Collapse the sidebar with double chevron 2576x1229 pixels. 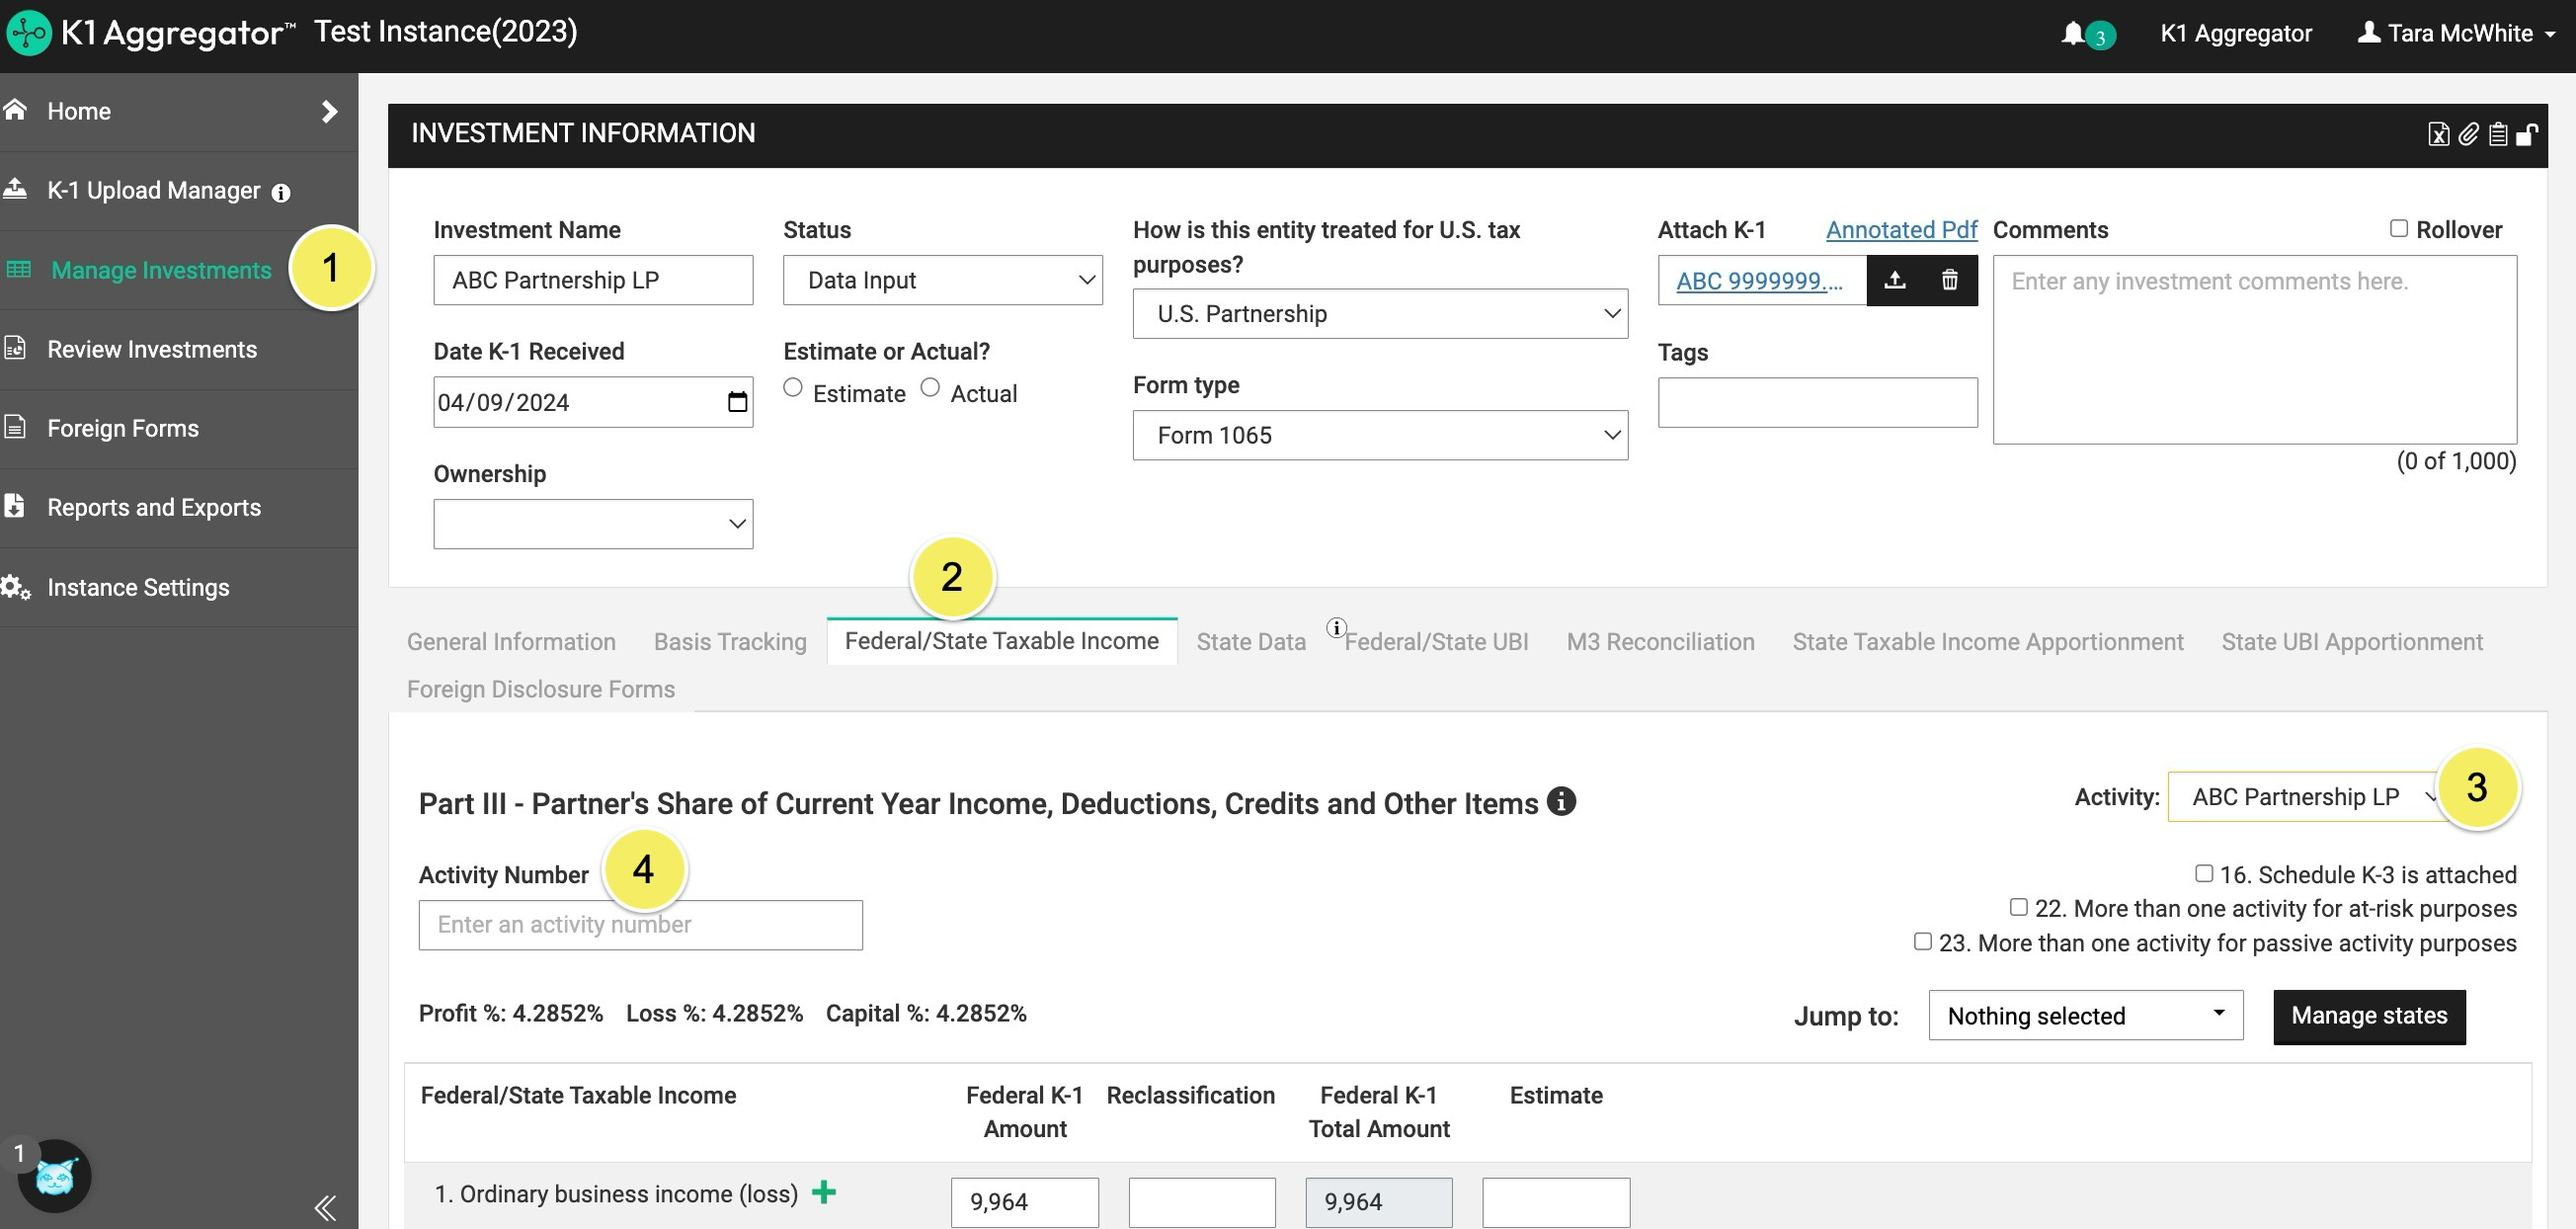click(x=325, y=1208)
